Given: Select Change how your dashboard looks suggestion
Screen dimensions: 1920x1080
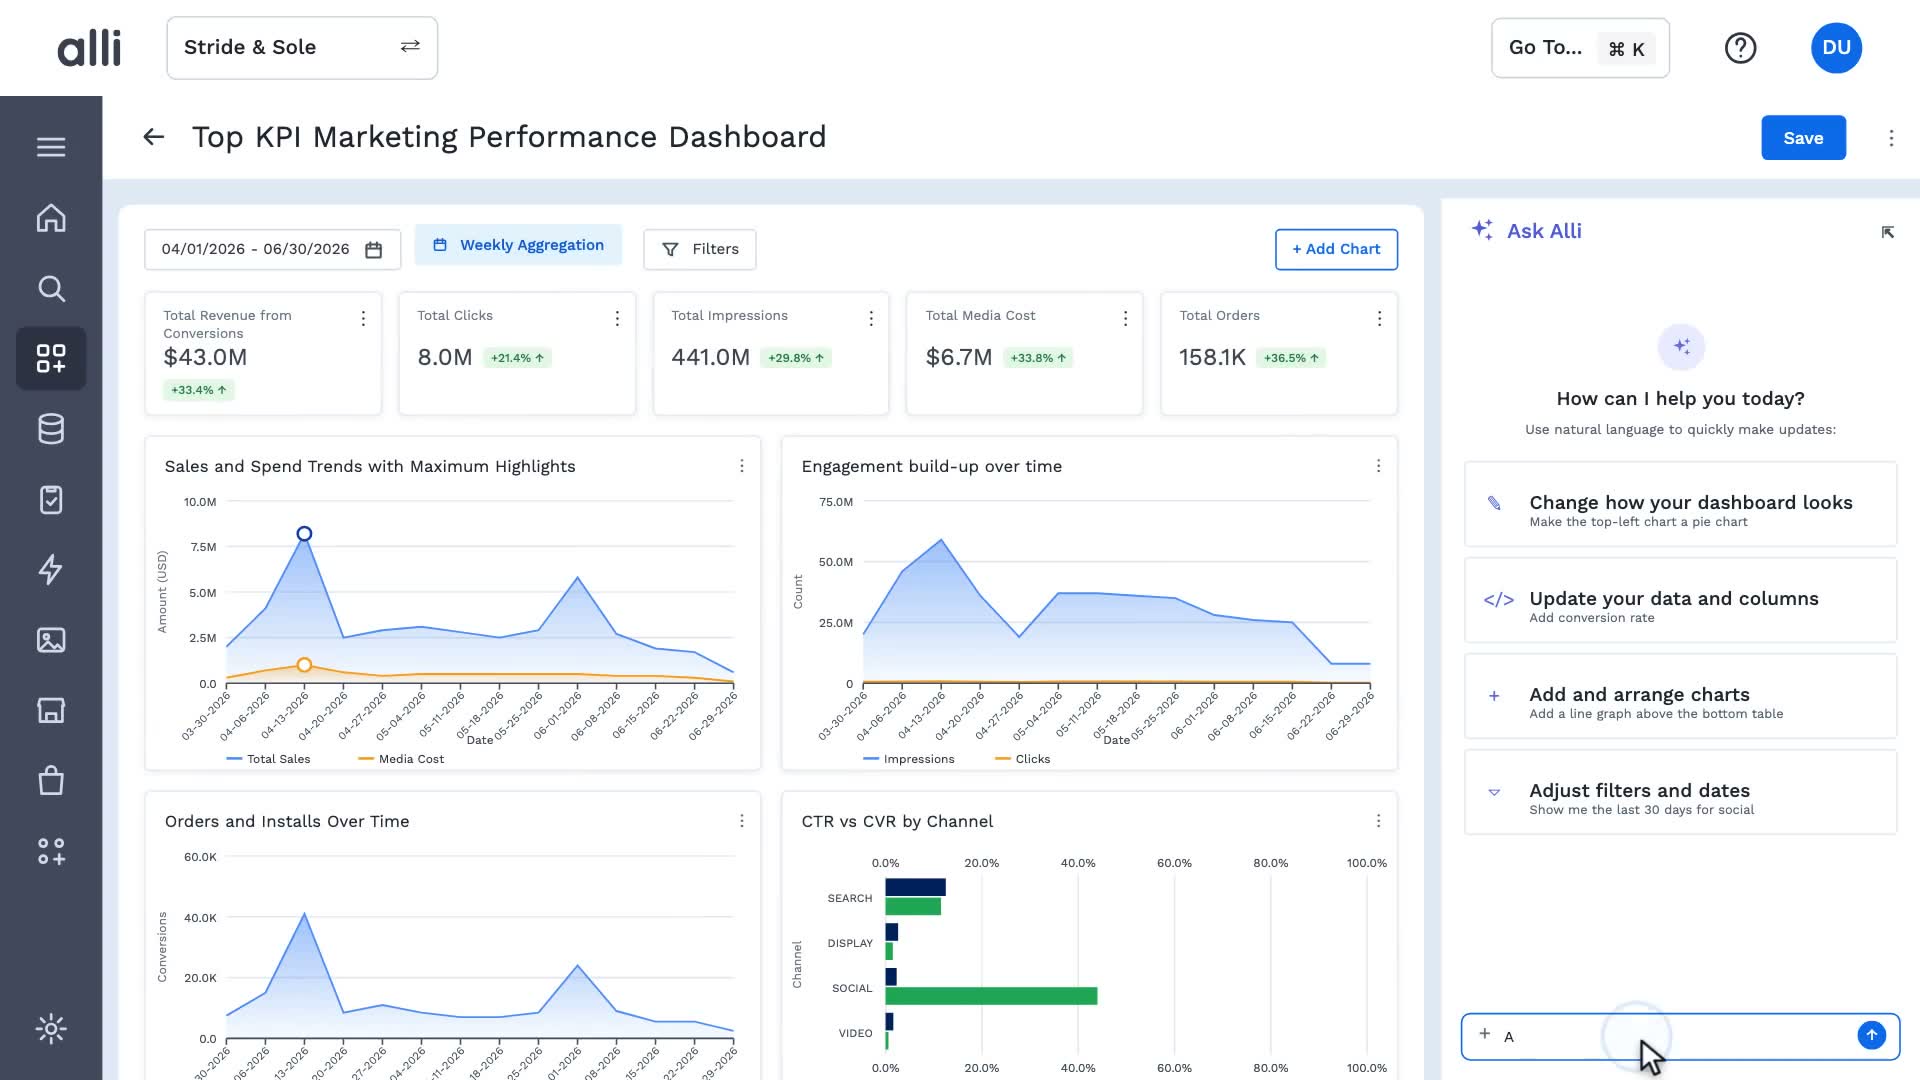Looking at the screenshot, I should (x=1680, y=504).
